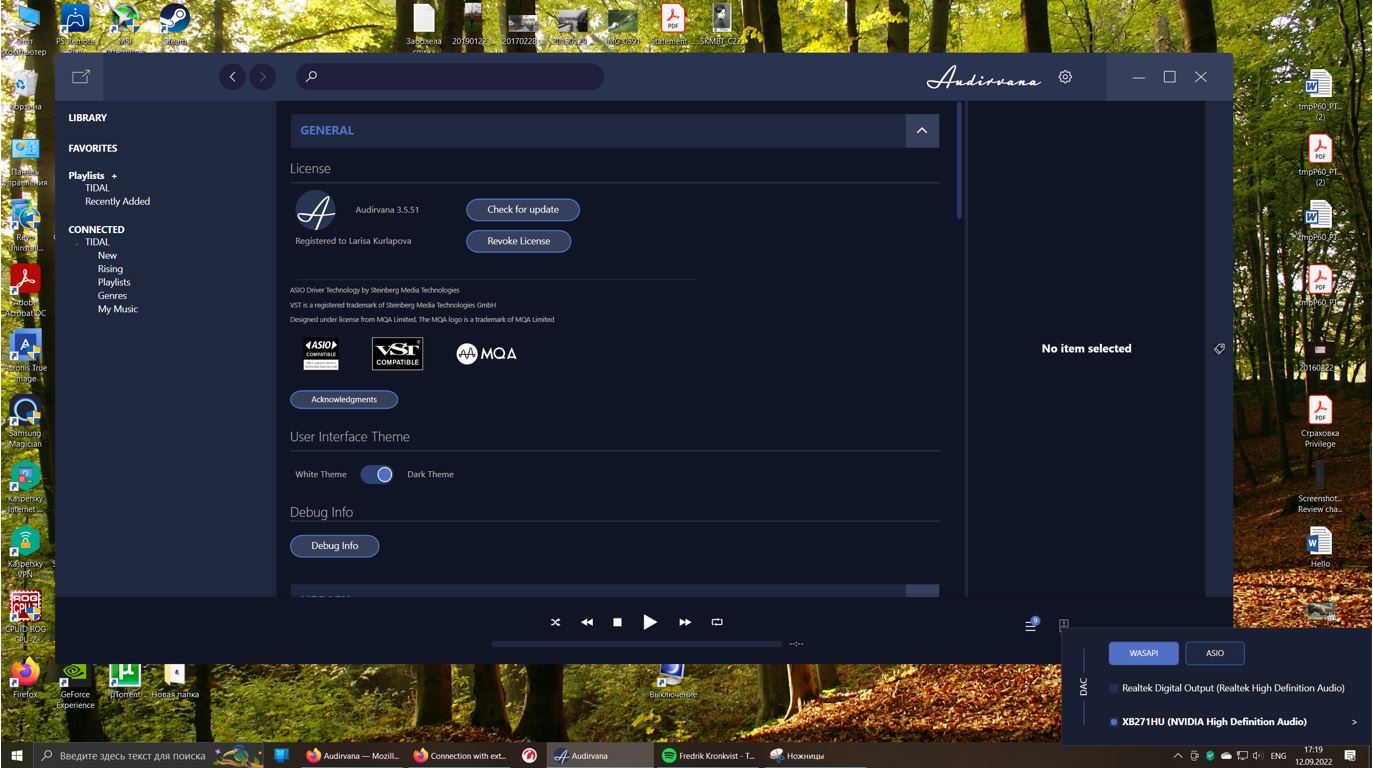Go forward with the right arrow

[x=263, y=77]
